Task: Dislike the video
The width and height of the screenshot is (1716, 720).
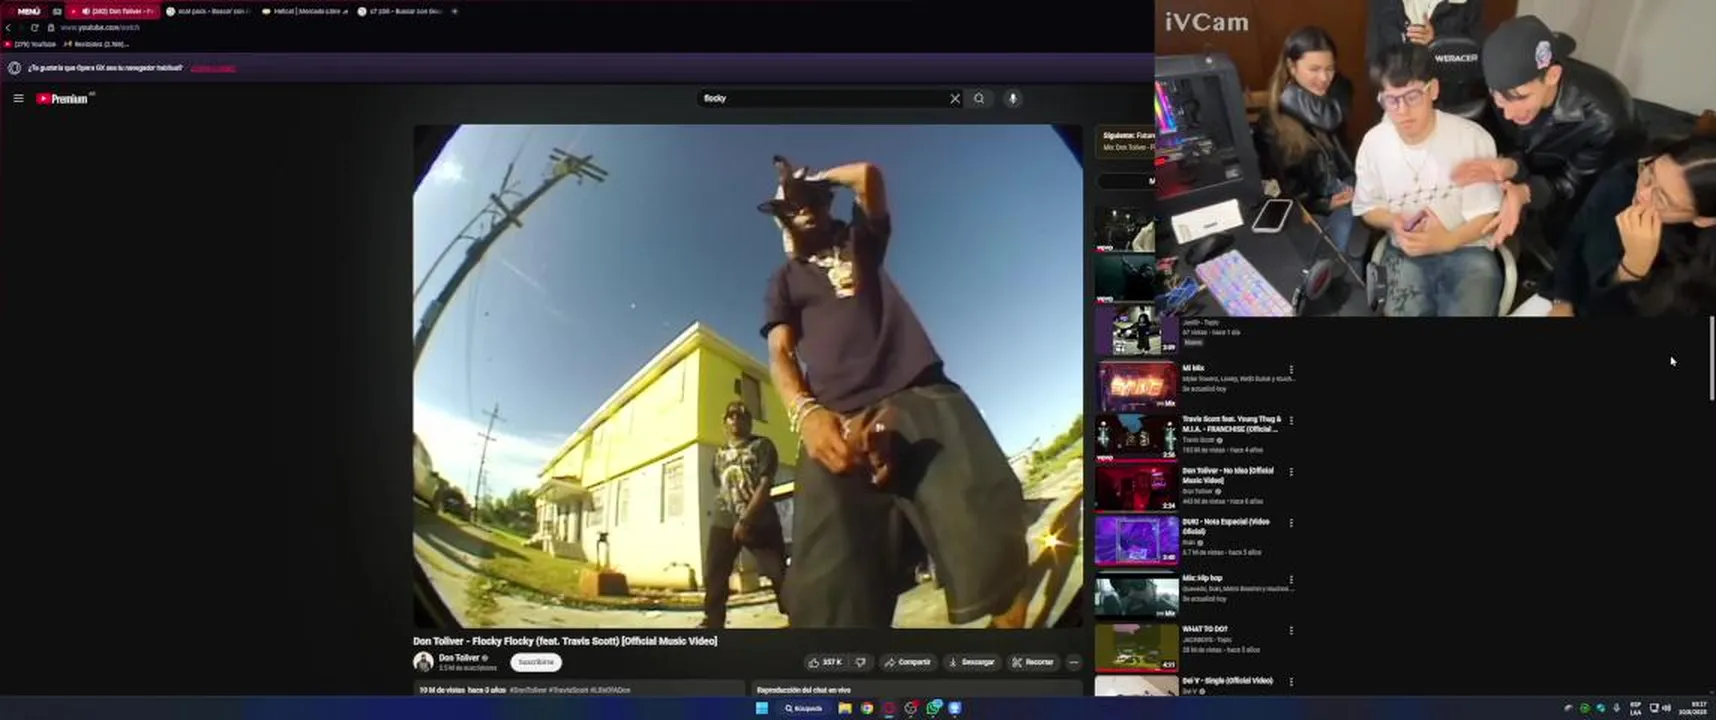Action: click(x=861, y=662)
